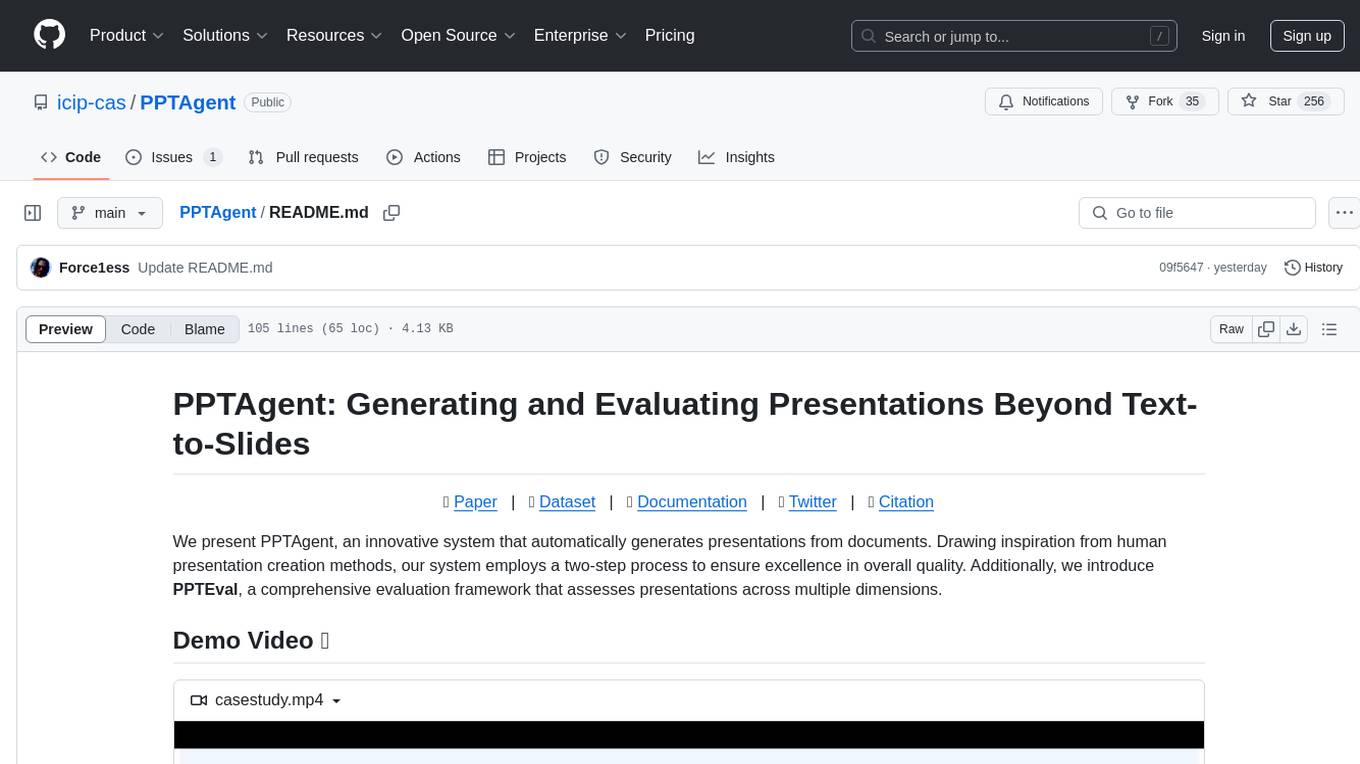Open the Citation link

tap(906, 502)
